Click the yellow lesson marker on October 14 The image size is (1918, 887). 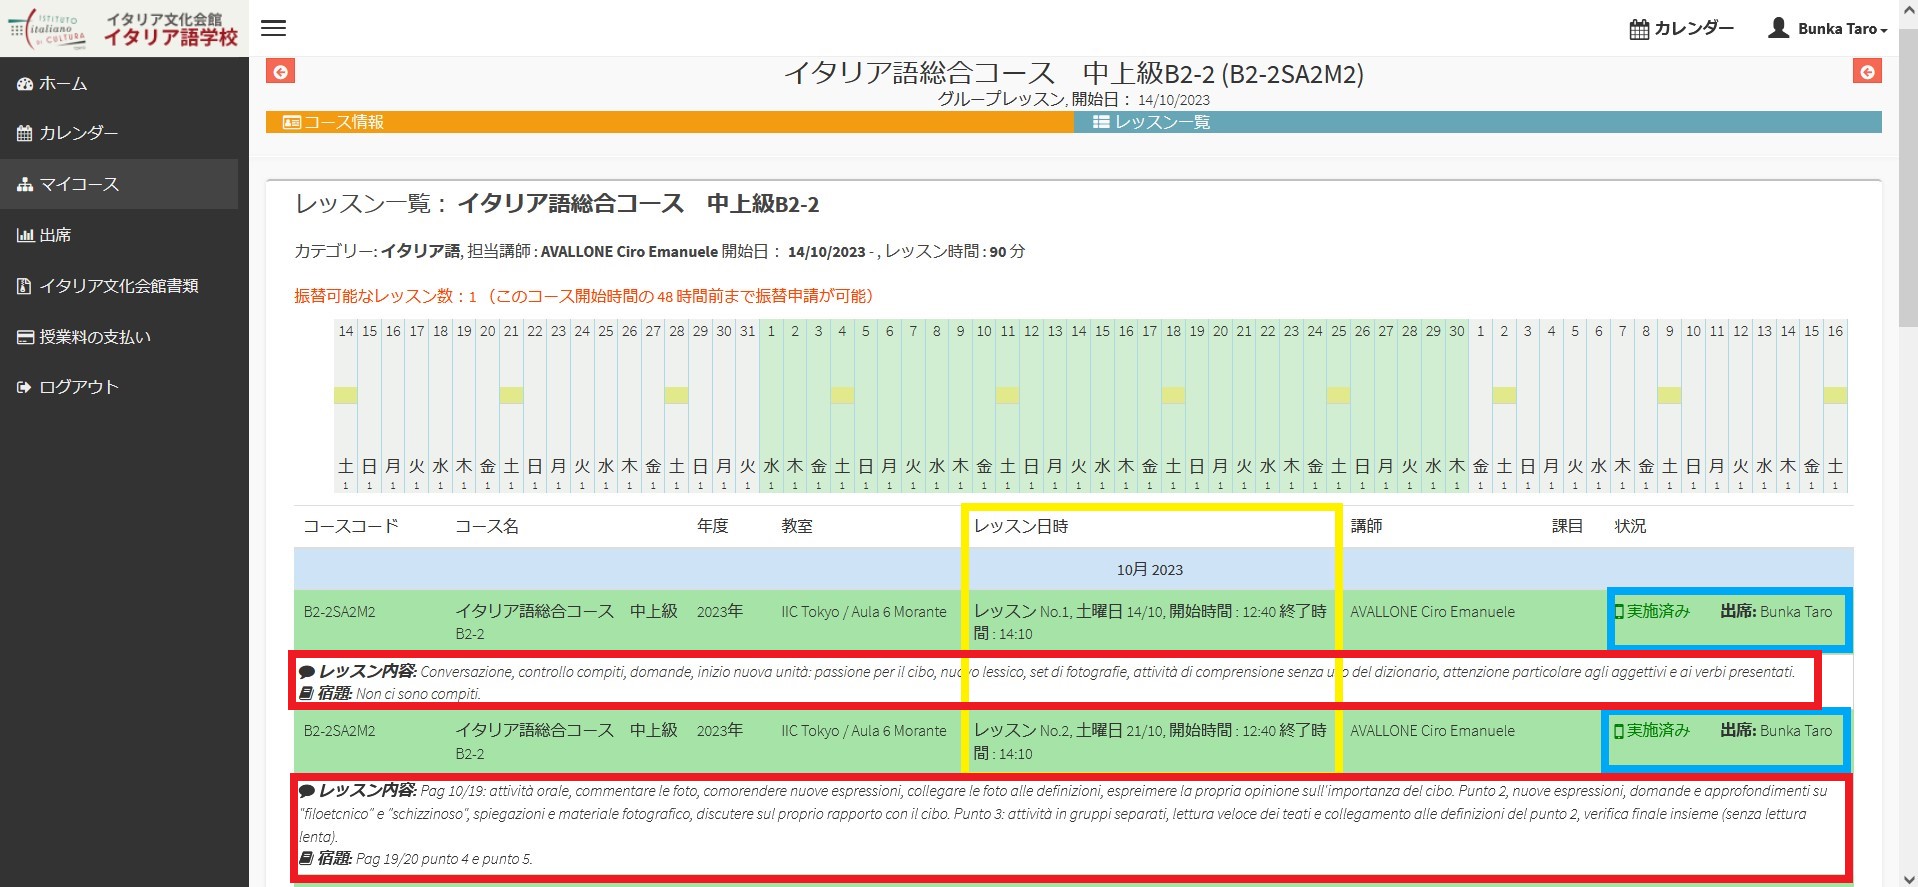[345, 395]
